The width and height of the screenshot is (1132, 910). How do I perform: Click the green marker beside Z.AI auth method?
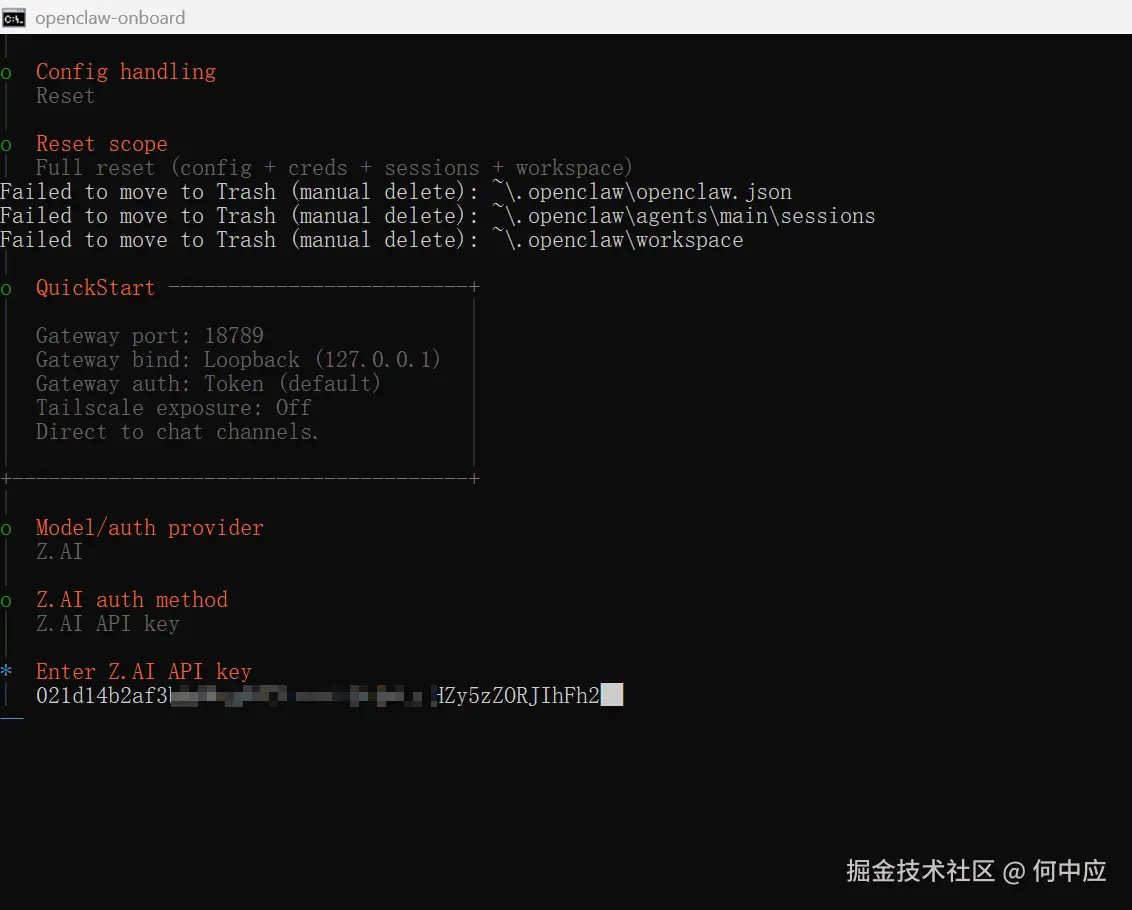[x=6, y=601]
